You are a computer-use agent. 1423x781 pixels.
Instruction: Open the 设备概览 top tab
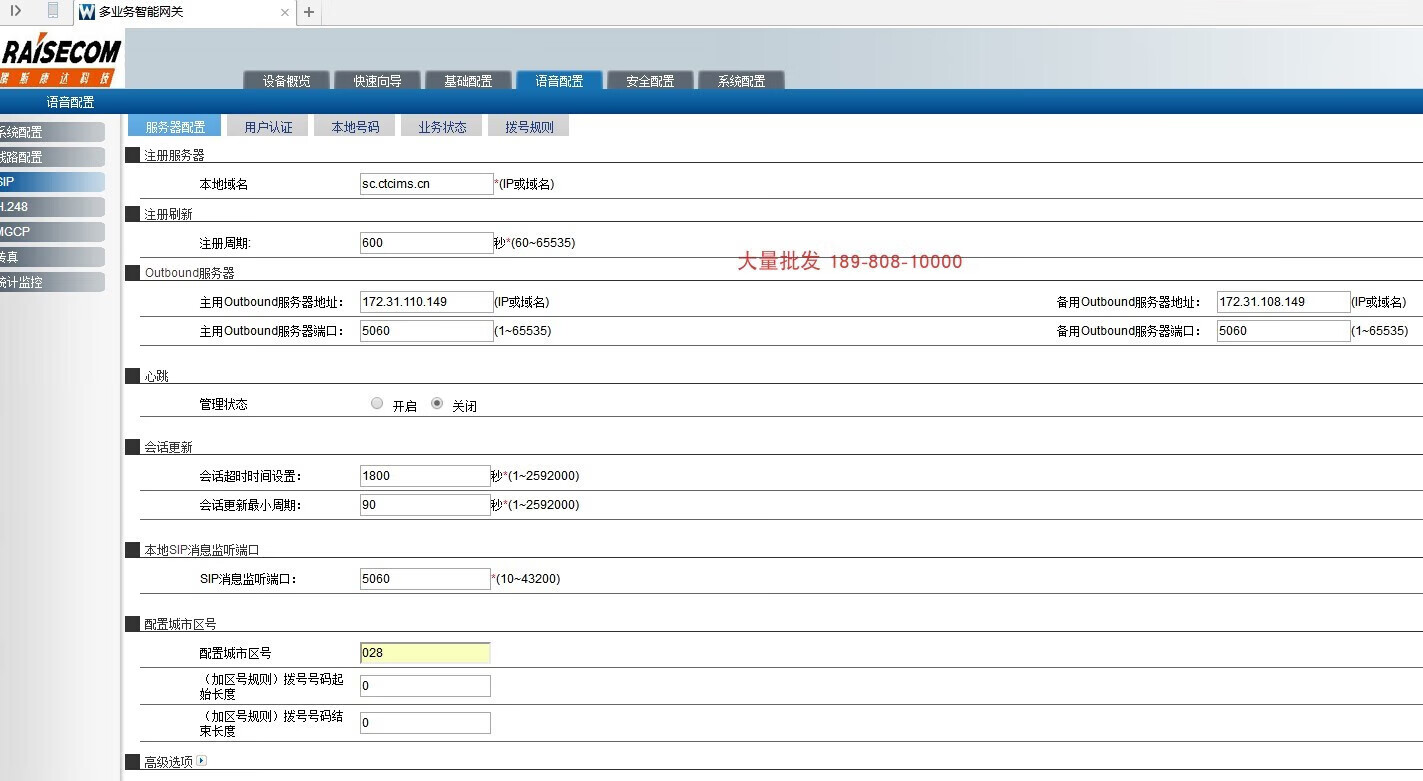(286, 81)
